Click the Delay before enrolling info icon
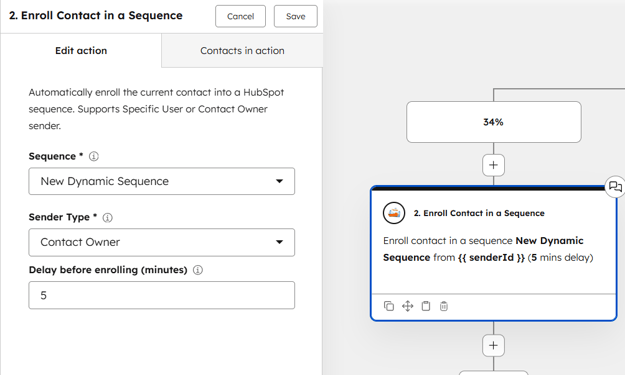Viewport: 625px width, 375px height. click(198, 270)
